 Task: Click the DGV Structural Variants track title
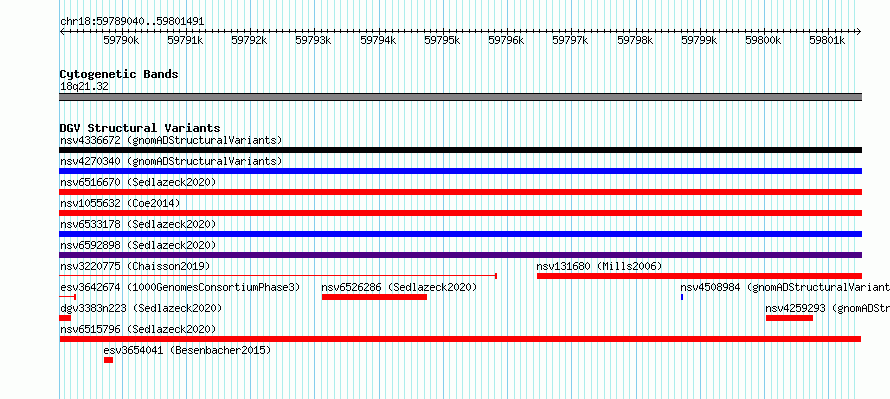(140, 128)
